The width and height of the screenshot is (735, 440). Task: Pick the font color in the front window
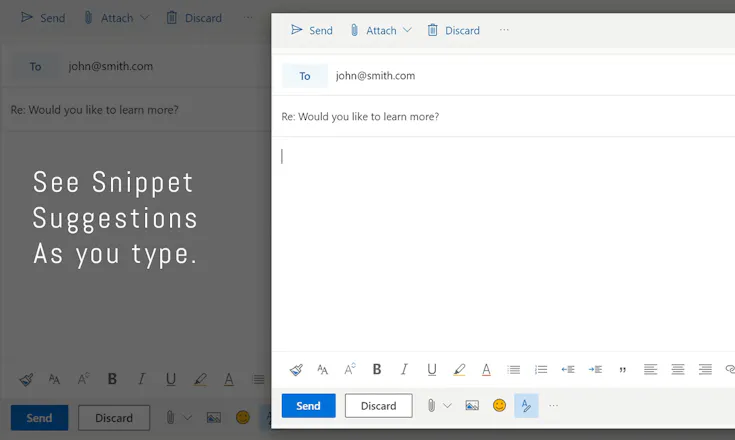click(x=487, y=370)
